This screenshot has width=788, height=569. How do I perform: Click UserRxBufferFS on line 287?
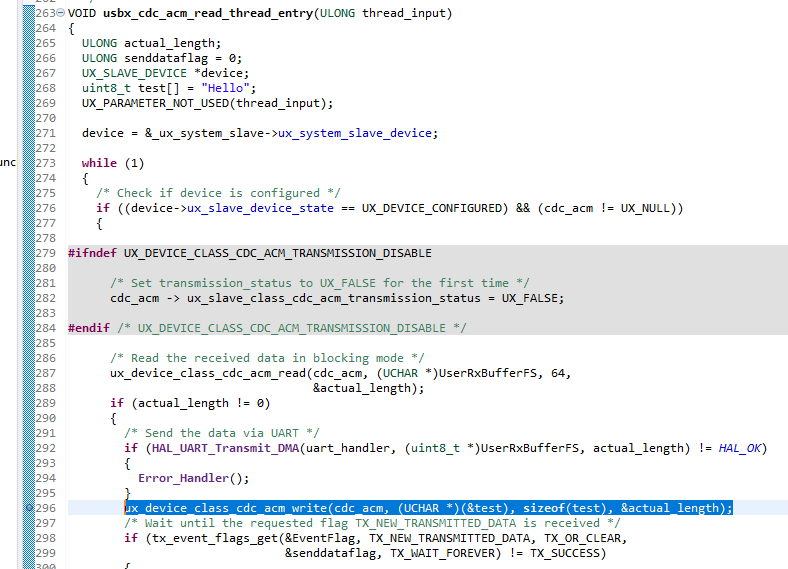(487, 373)
